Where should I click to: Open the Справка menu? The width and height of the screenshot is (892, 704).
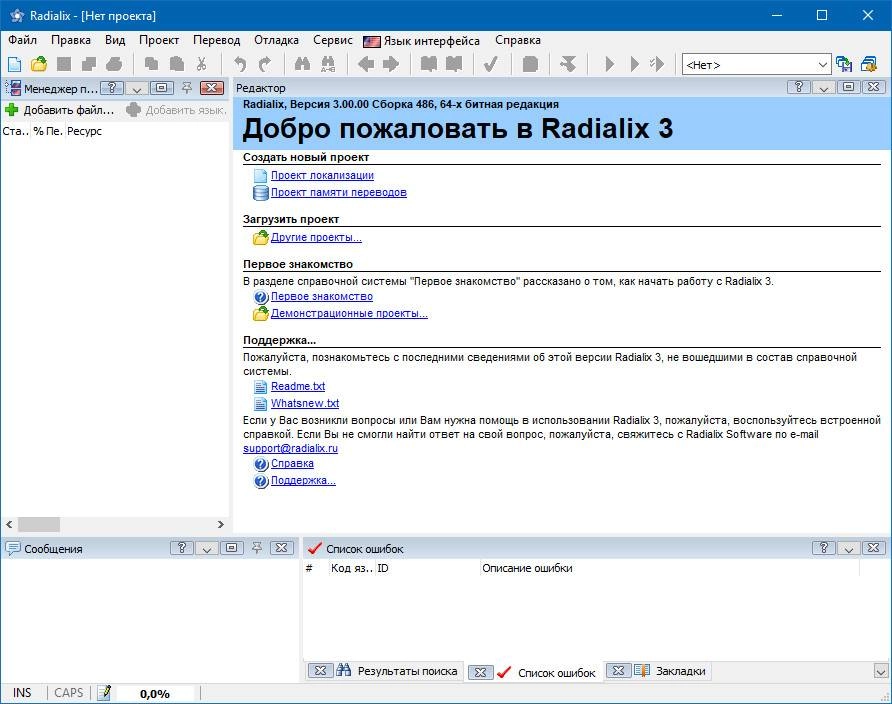pos(518,40)
